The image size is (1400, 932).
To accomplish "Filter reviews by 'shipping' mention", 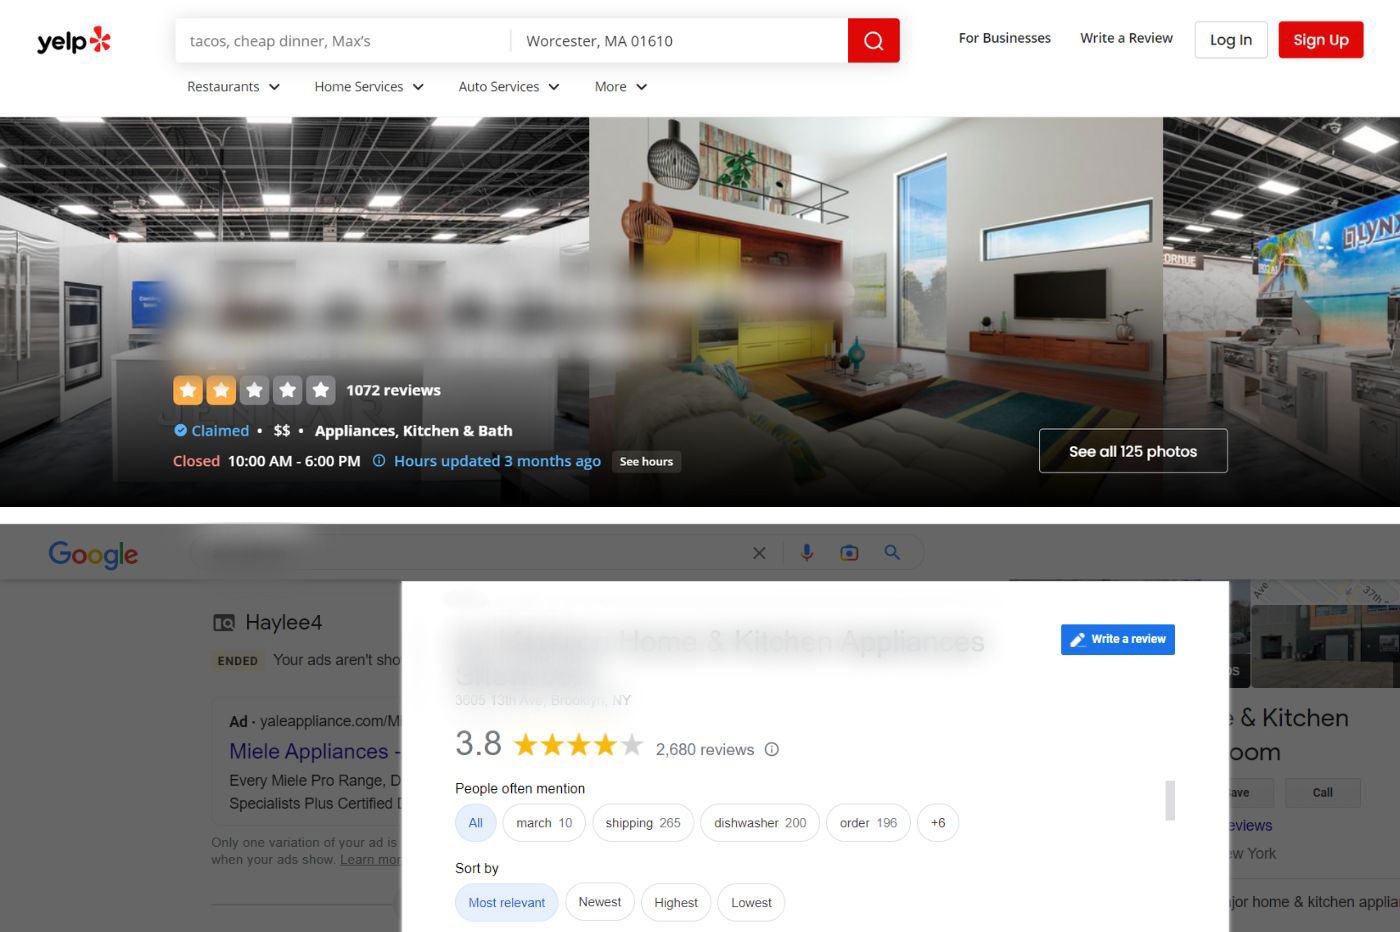I will pos(642,823).
